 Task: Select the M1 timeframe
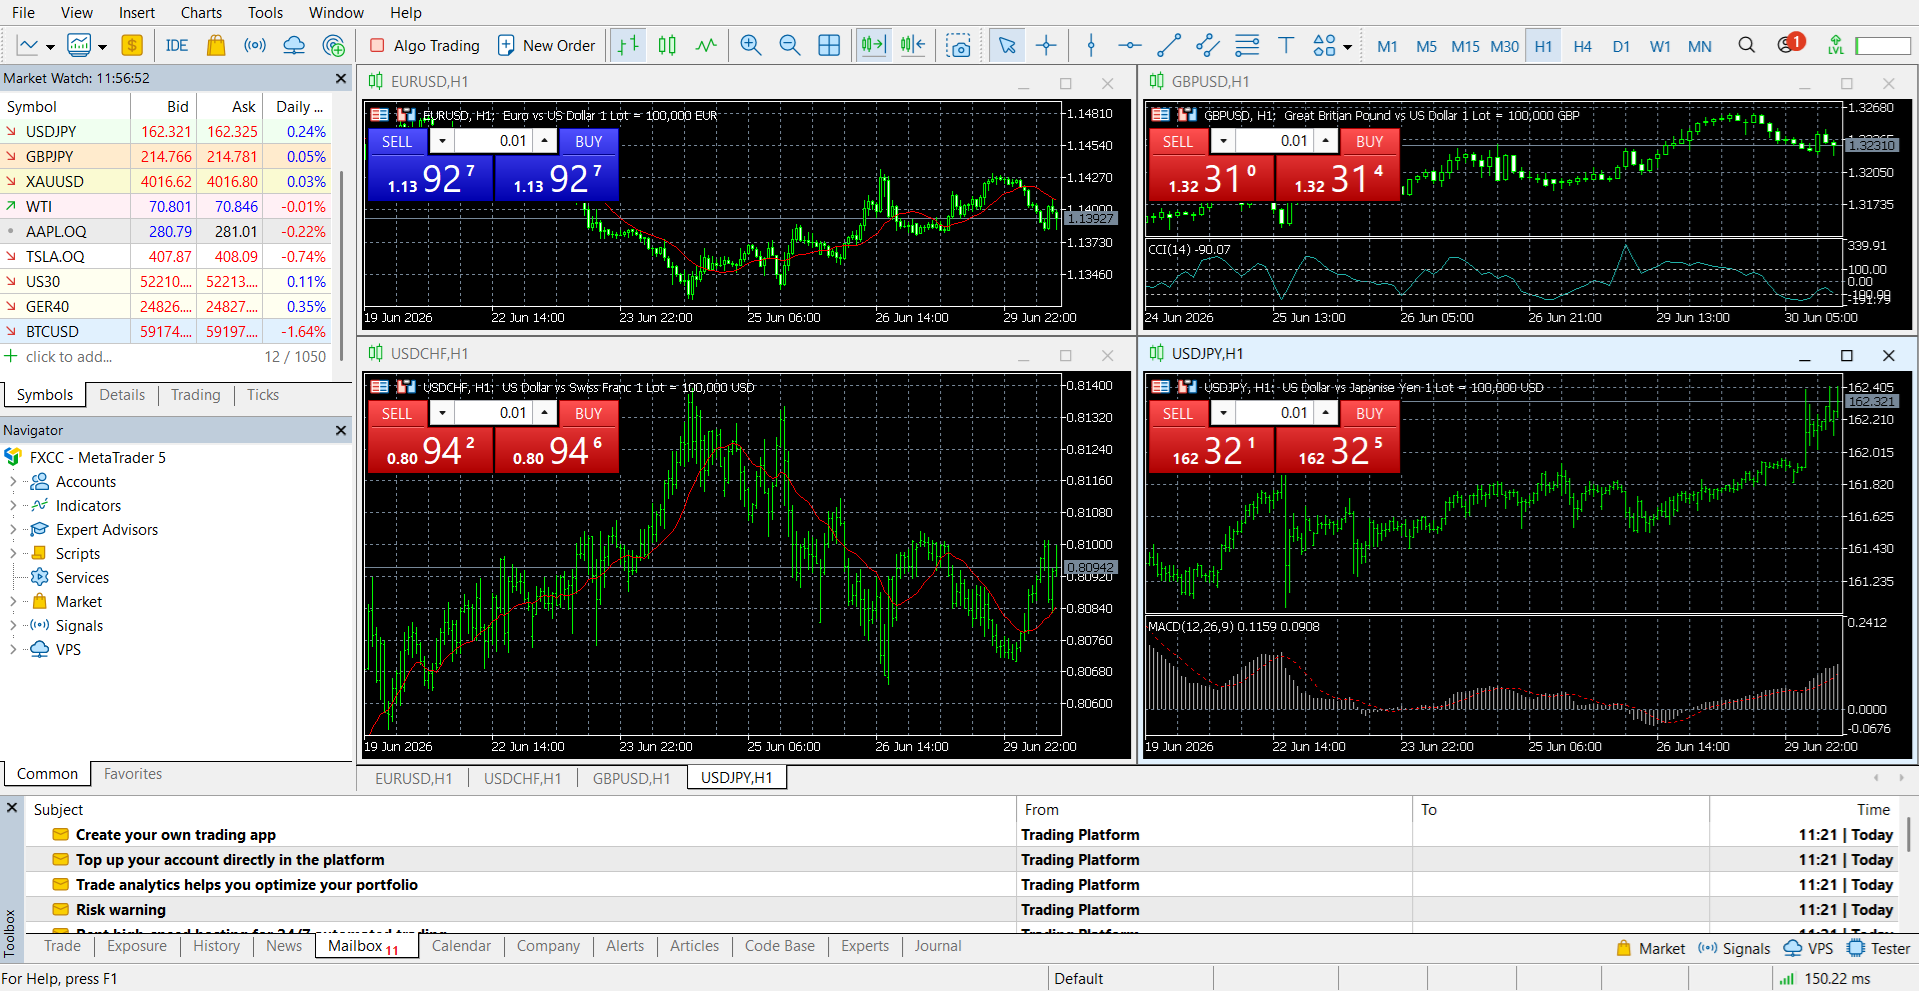point(1387,46)
